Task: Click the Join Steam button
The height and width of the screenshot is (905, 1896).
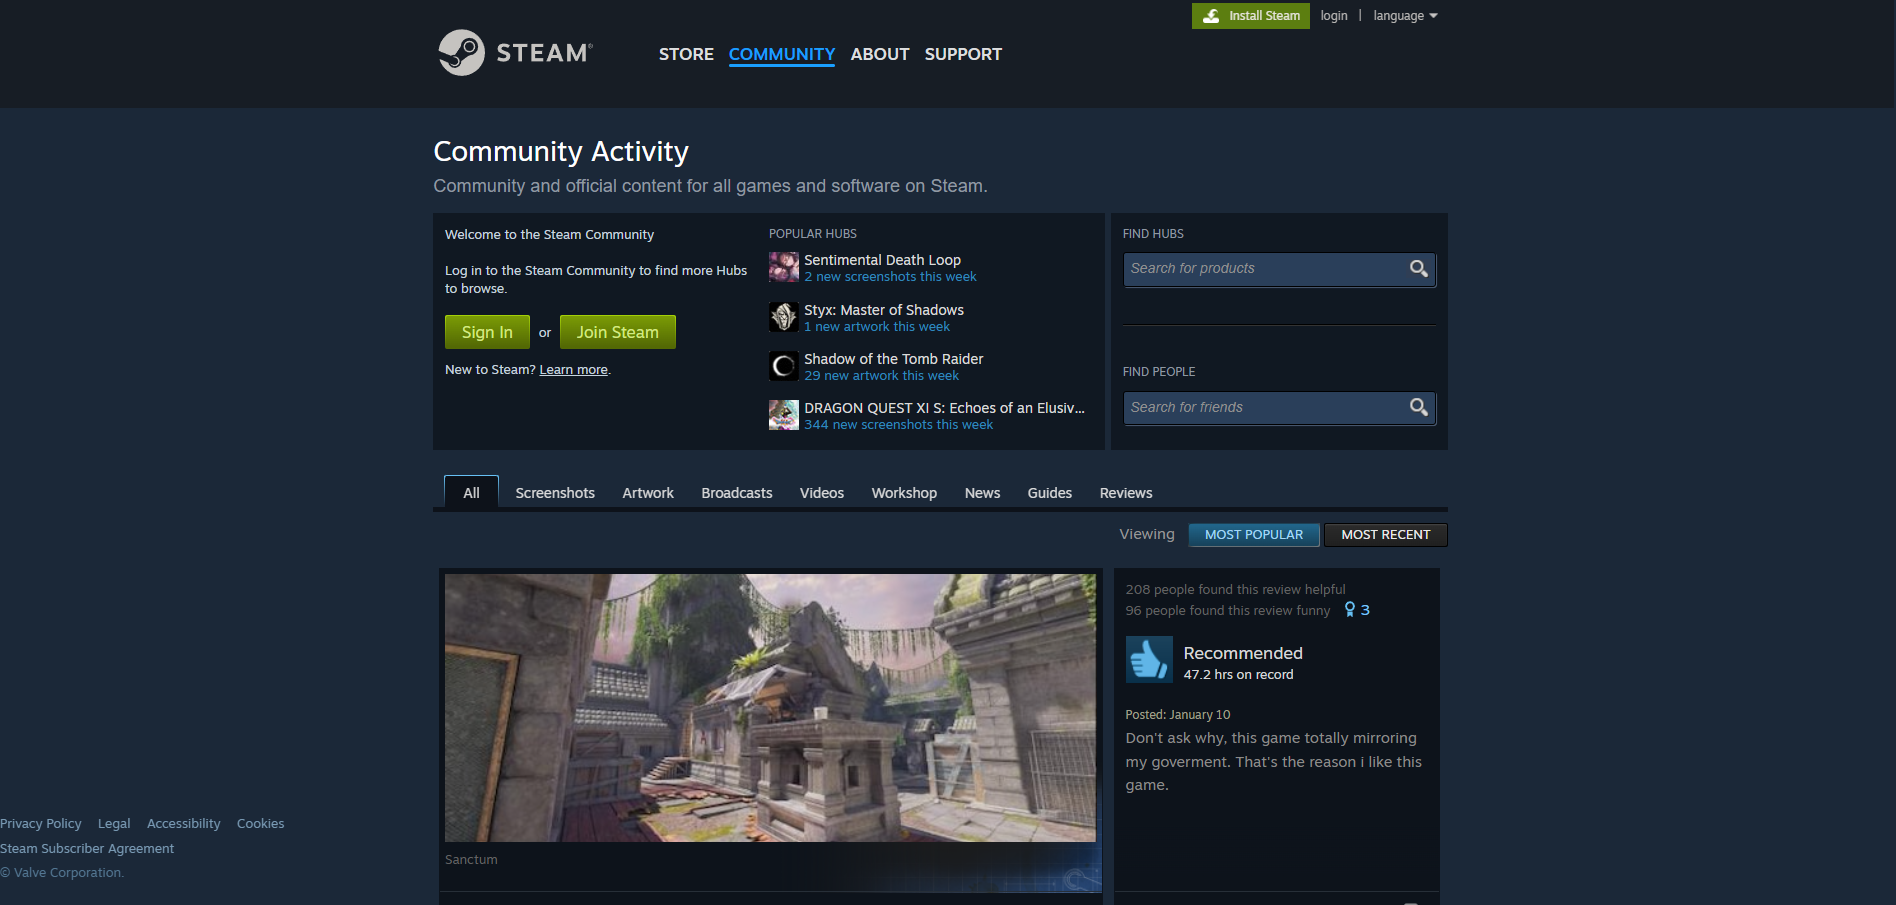Action: click(x=617, y=331)
